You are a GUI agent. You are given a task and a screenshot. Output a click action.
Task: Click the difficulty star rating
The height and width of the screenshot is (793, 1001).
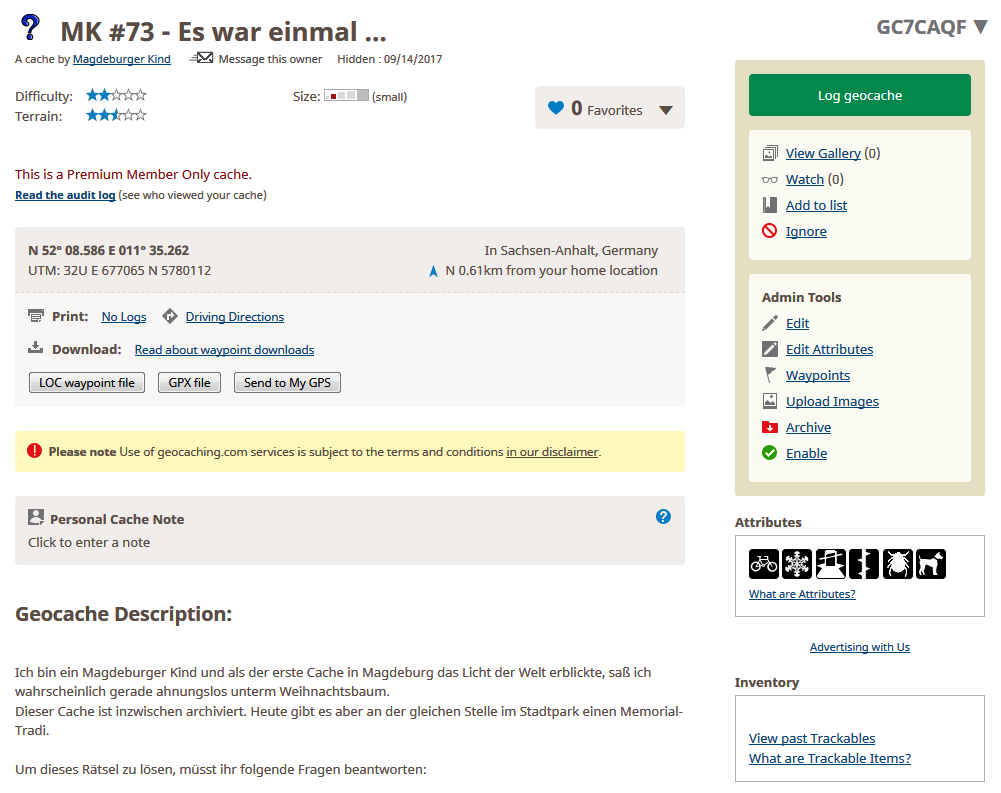116,95
